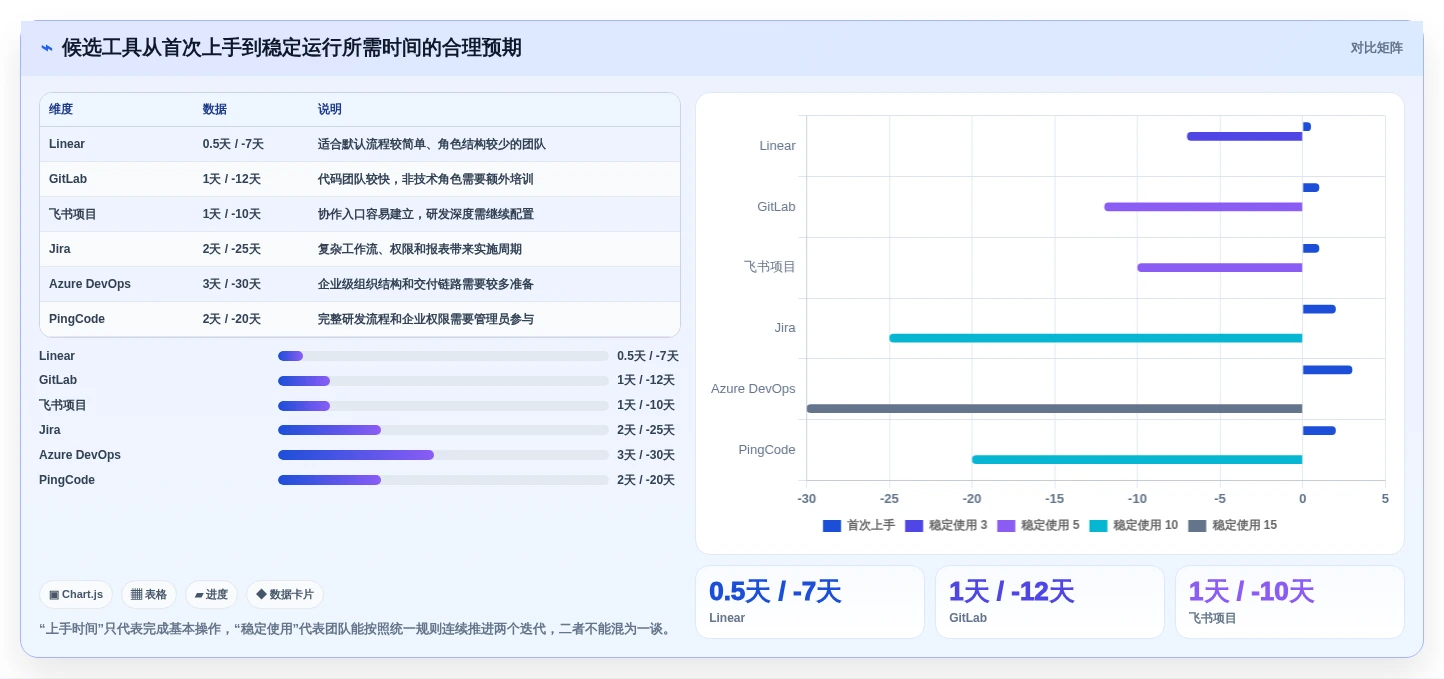This screenshot has height=679, width=1444.
Task: Click the 飞书项目 purple chart bar
Action: tap(1219, 268)
